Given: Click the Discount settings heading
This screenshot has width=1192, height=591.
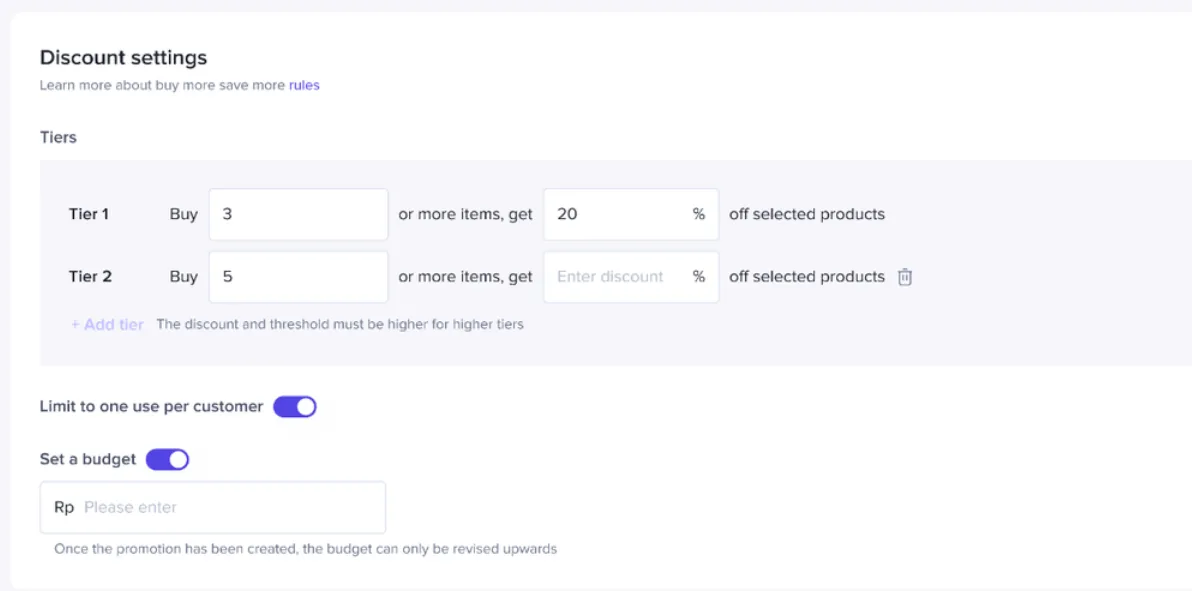Looking at the screenshot, I should click(123, 57).
